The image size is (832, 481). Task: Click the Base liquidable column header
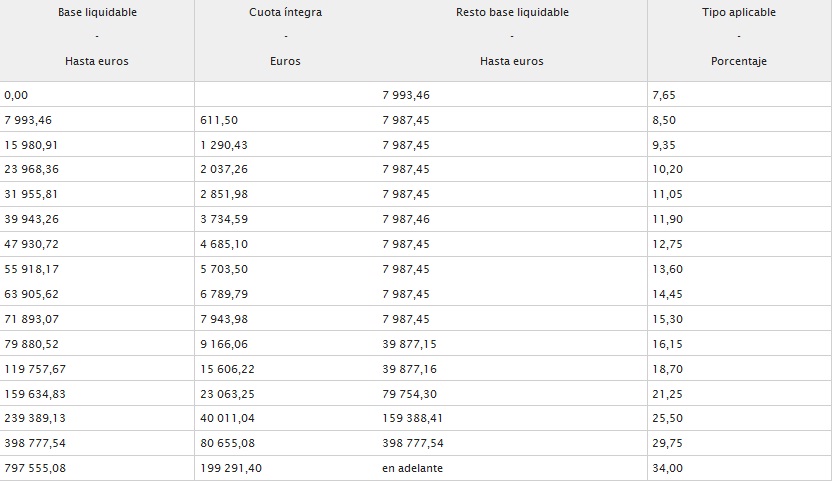pos(97,40)
